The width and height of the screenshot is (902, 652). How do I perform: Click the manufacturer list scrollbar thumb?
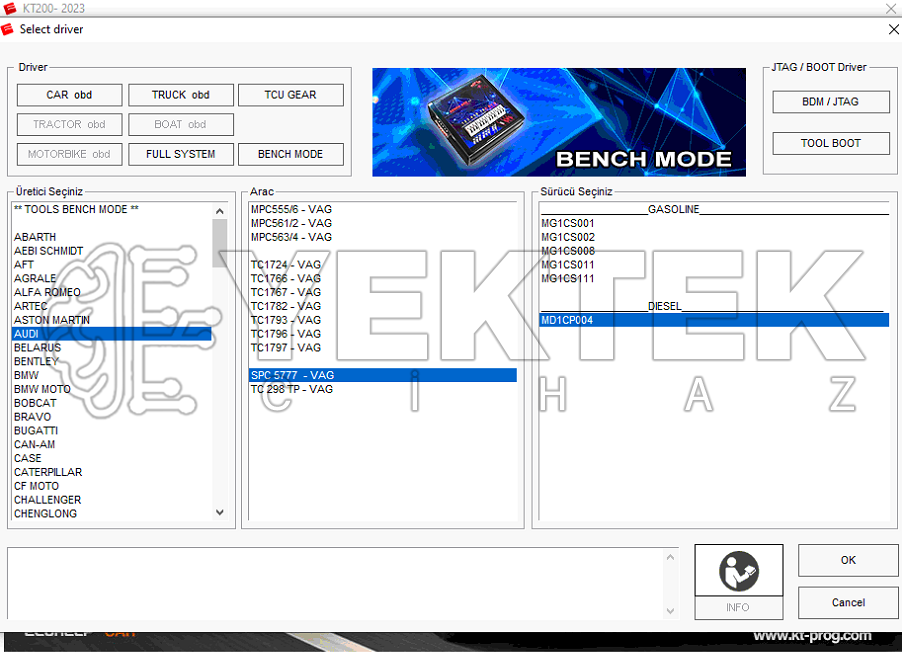(220, 243)
